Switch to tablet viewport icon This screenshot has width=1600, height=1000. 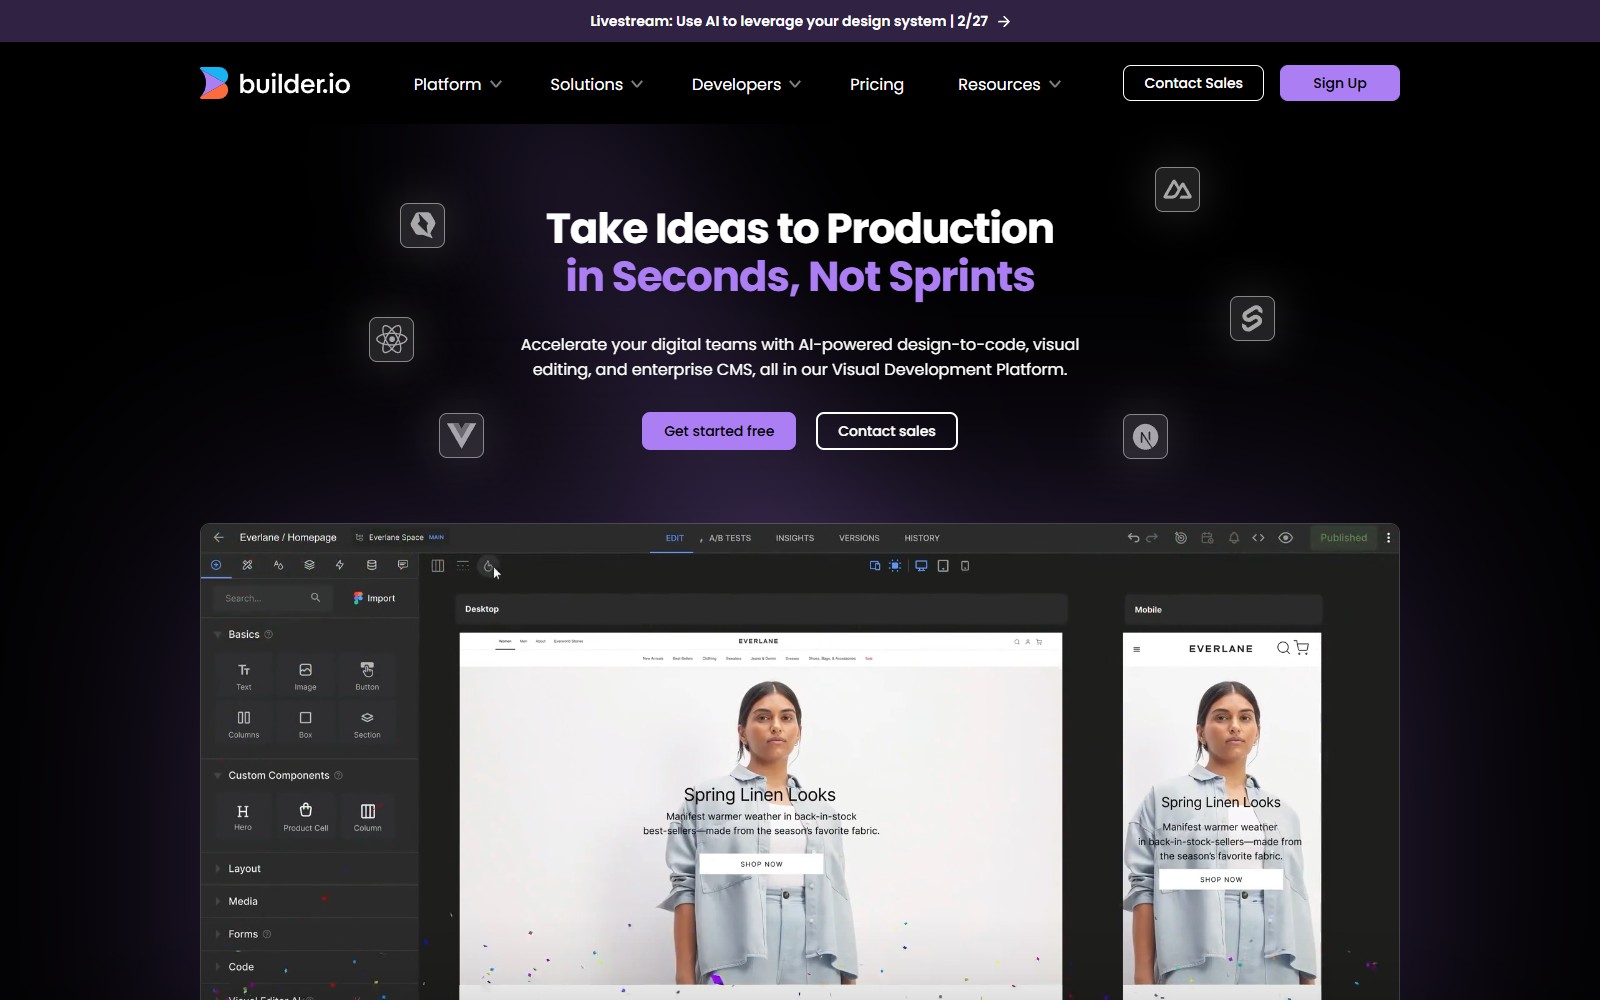pos(943,566)
